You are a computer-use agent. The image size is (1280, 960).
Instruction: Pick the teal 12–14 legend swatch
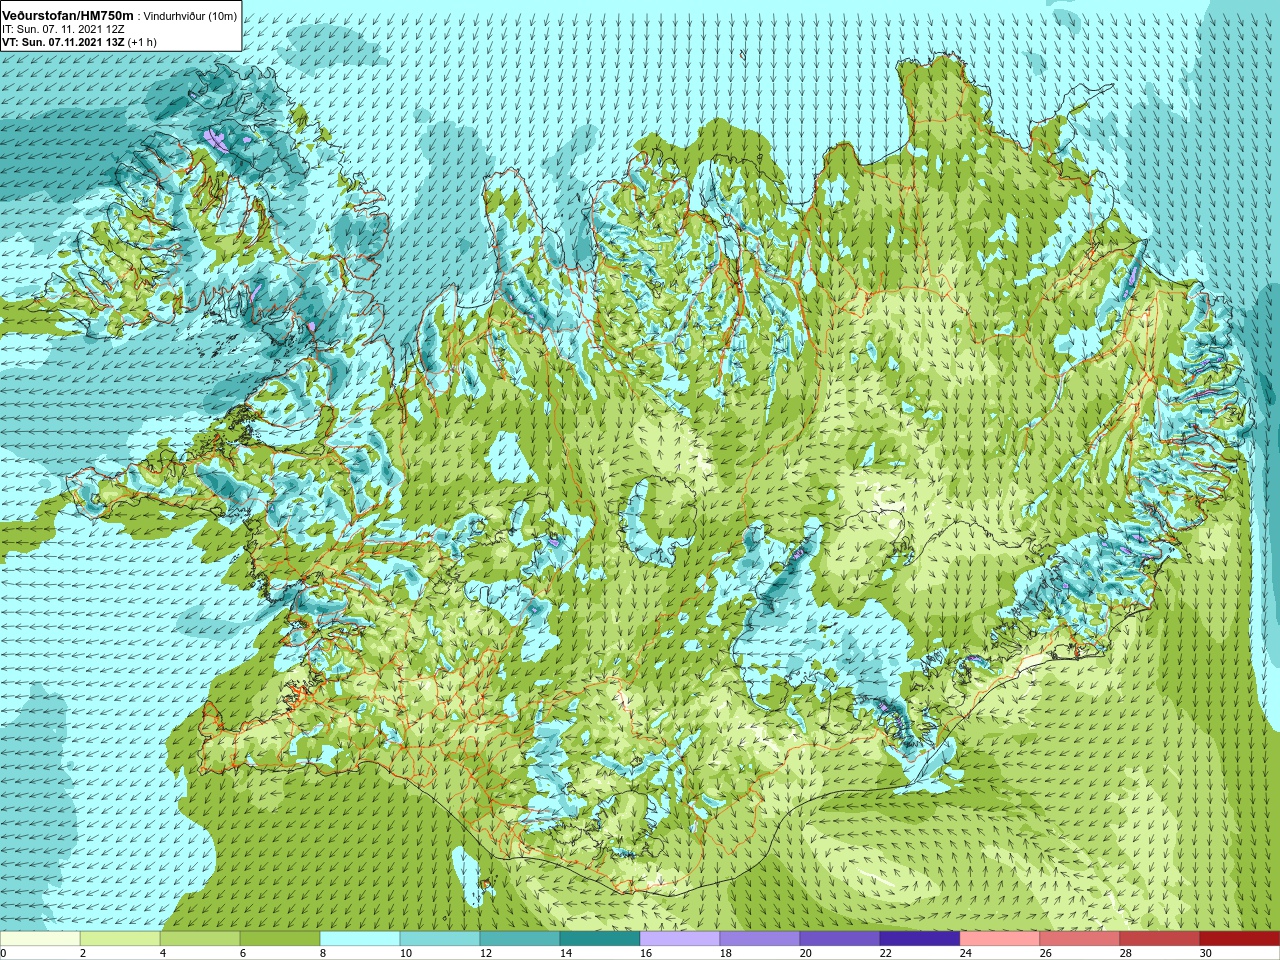coord(520,939)
